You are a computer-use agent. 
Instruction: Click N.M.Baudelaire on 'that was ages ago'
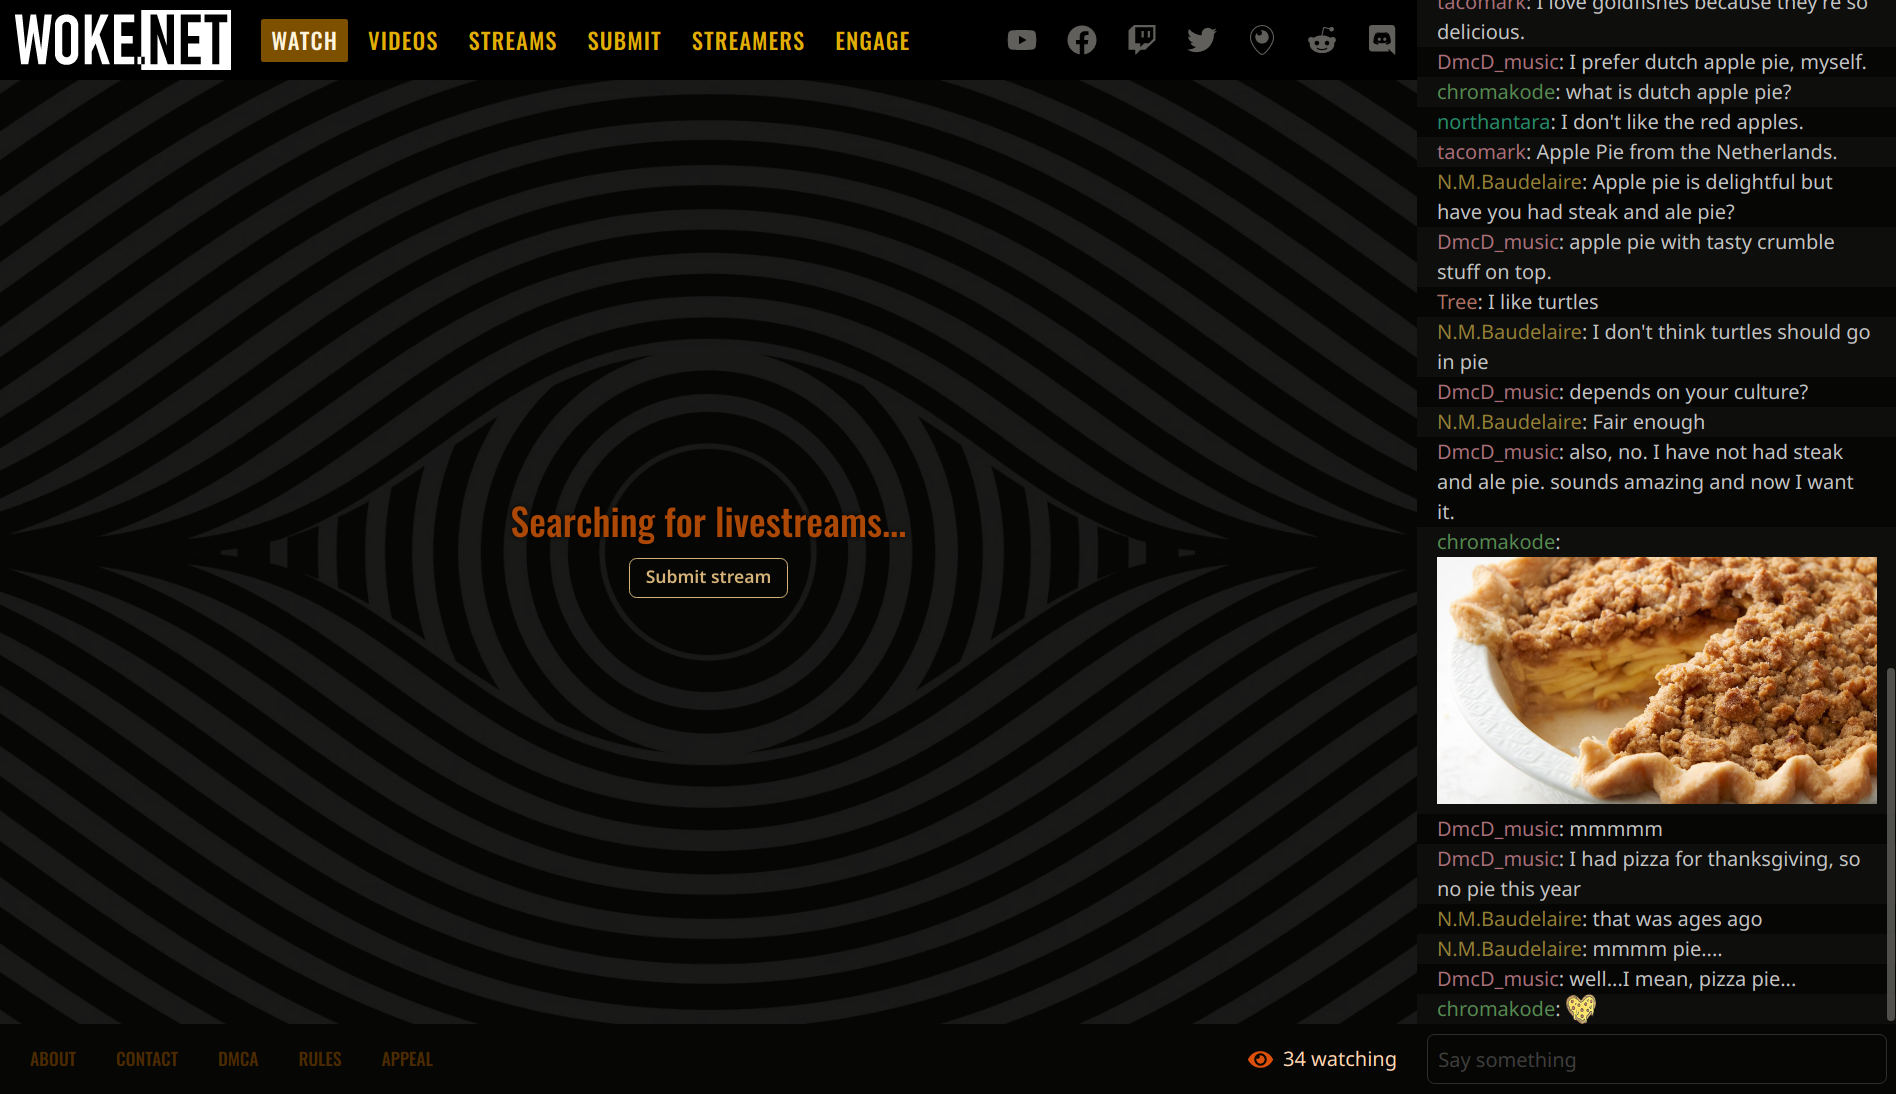click(x=1509, y=919)
